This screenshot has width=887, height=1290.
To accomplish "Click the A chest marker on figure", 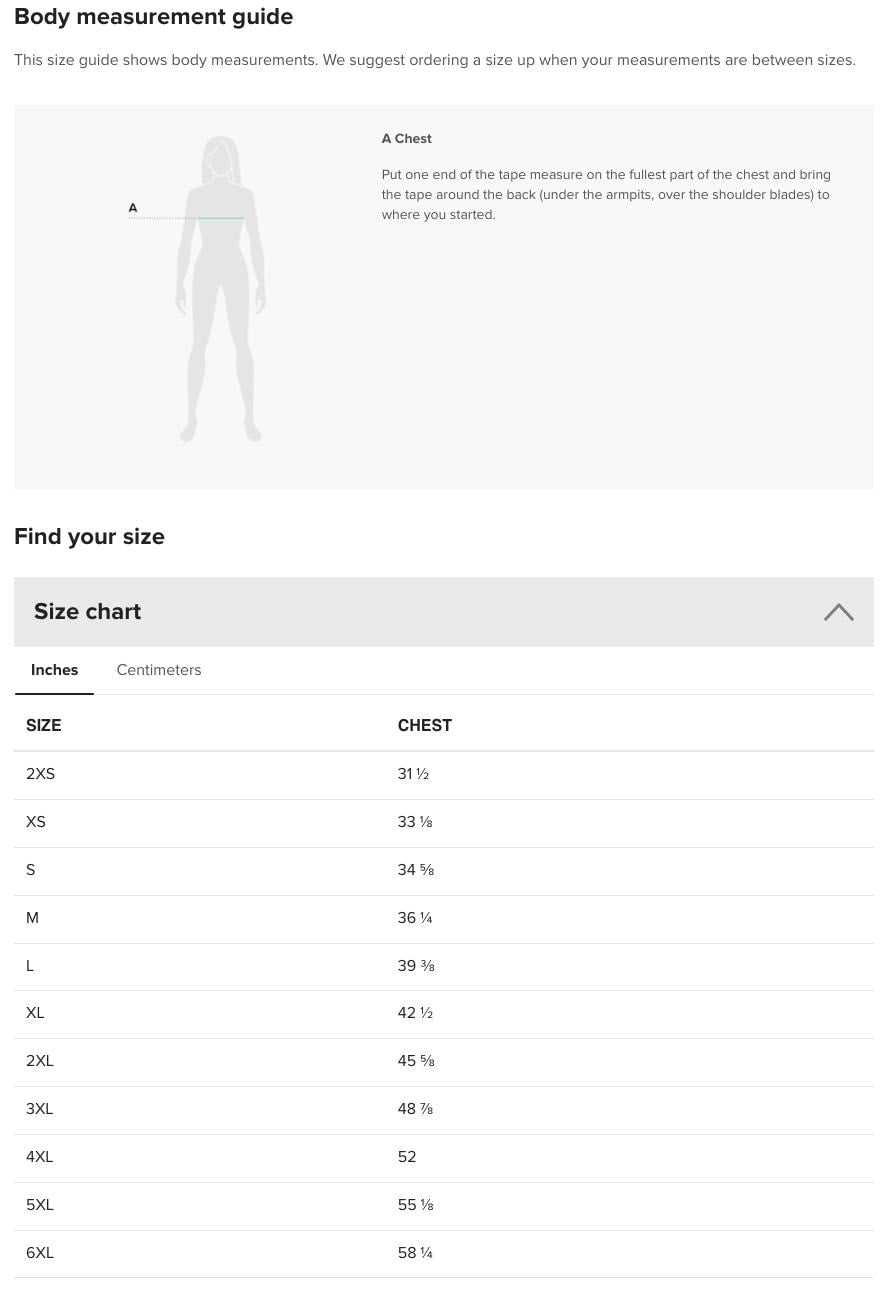I will click(x=133, y=208).
